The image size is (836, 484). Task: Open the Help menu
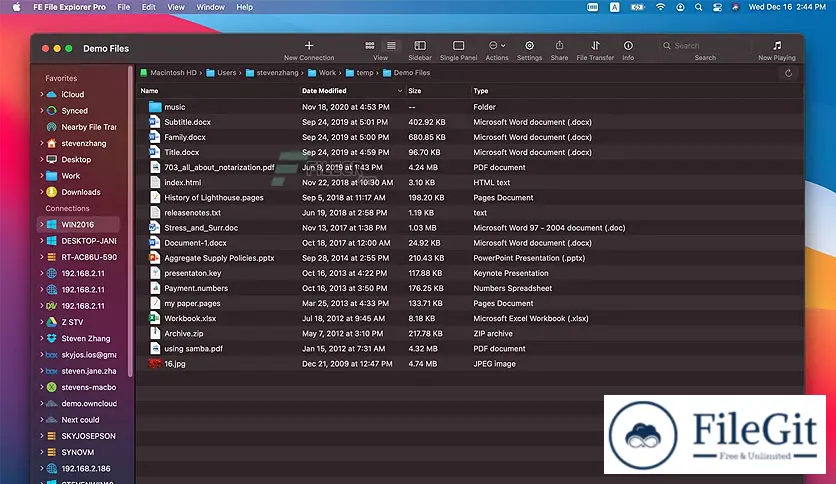pyautogui.click(x=245, y=7)
